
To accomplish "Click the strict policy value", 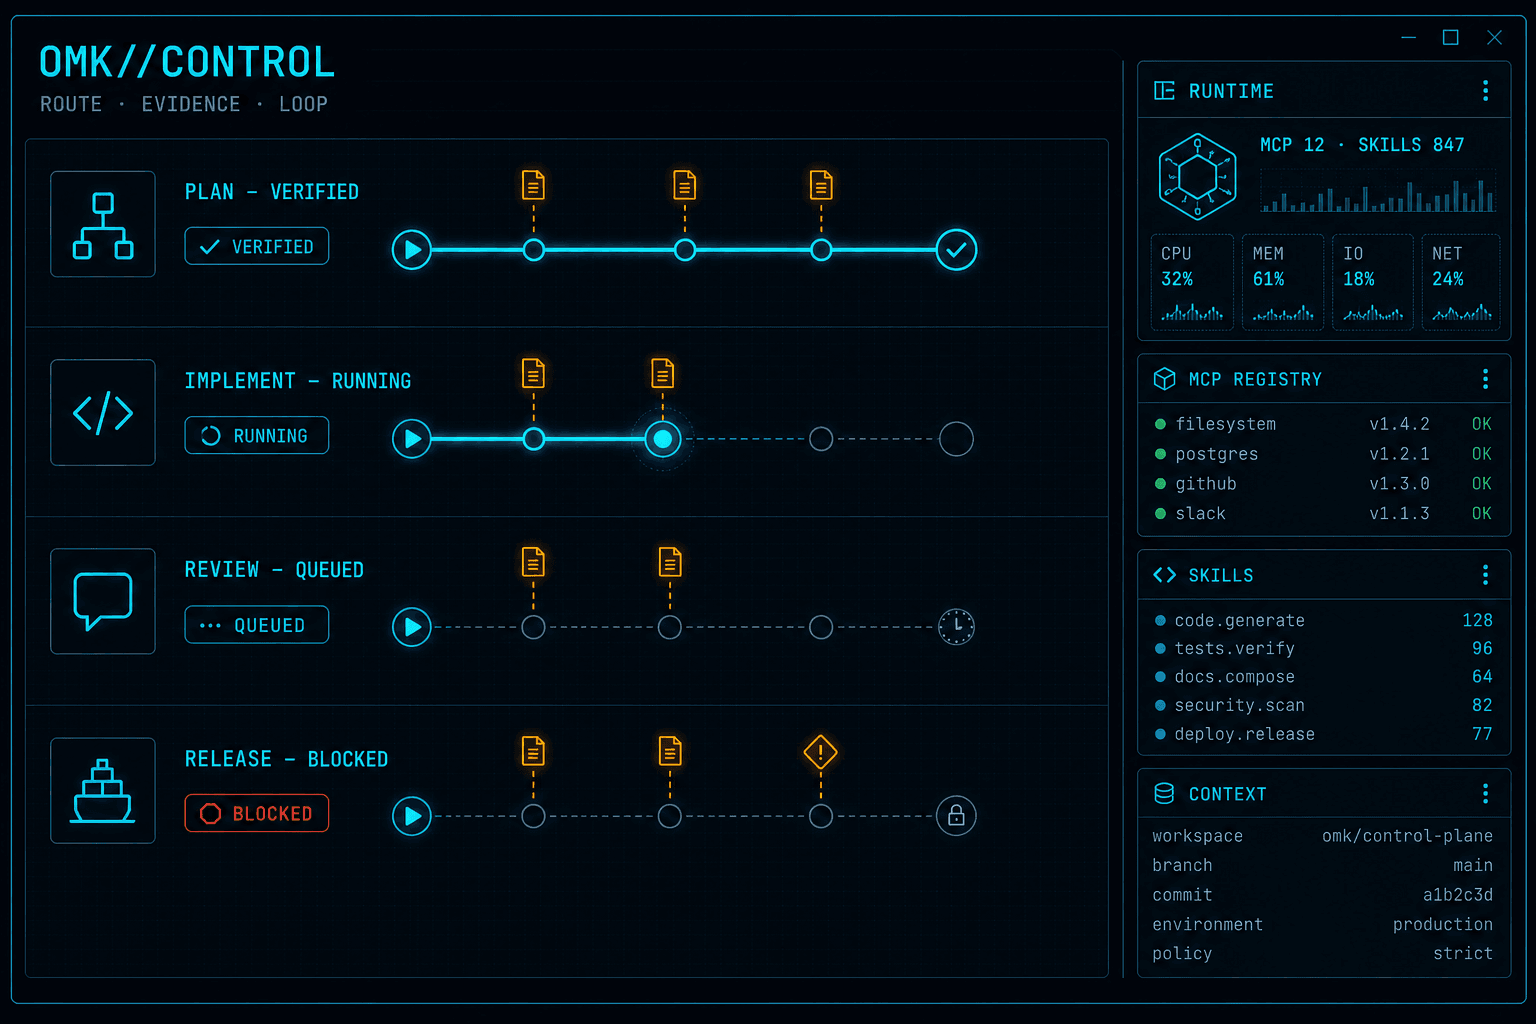I will (x=1463, y=954).
